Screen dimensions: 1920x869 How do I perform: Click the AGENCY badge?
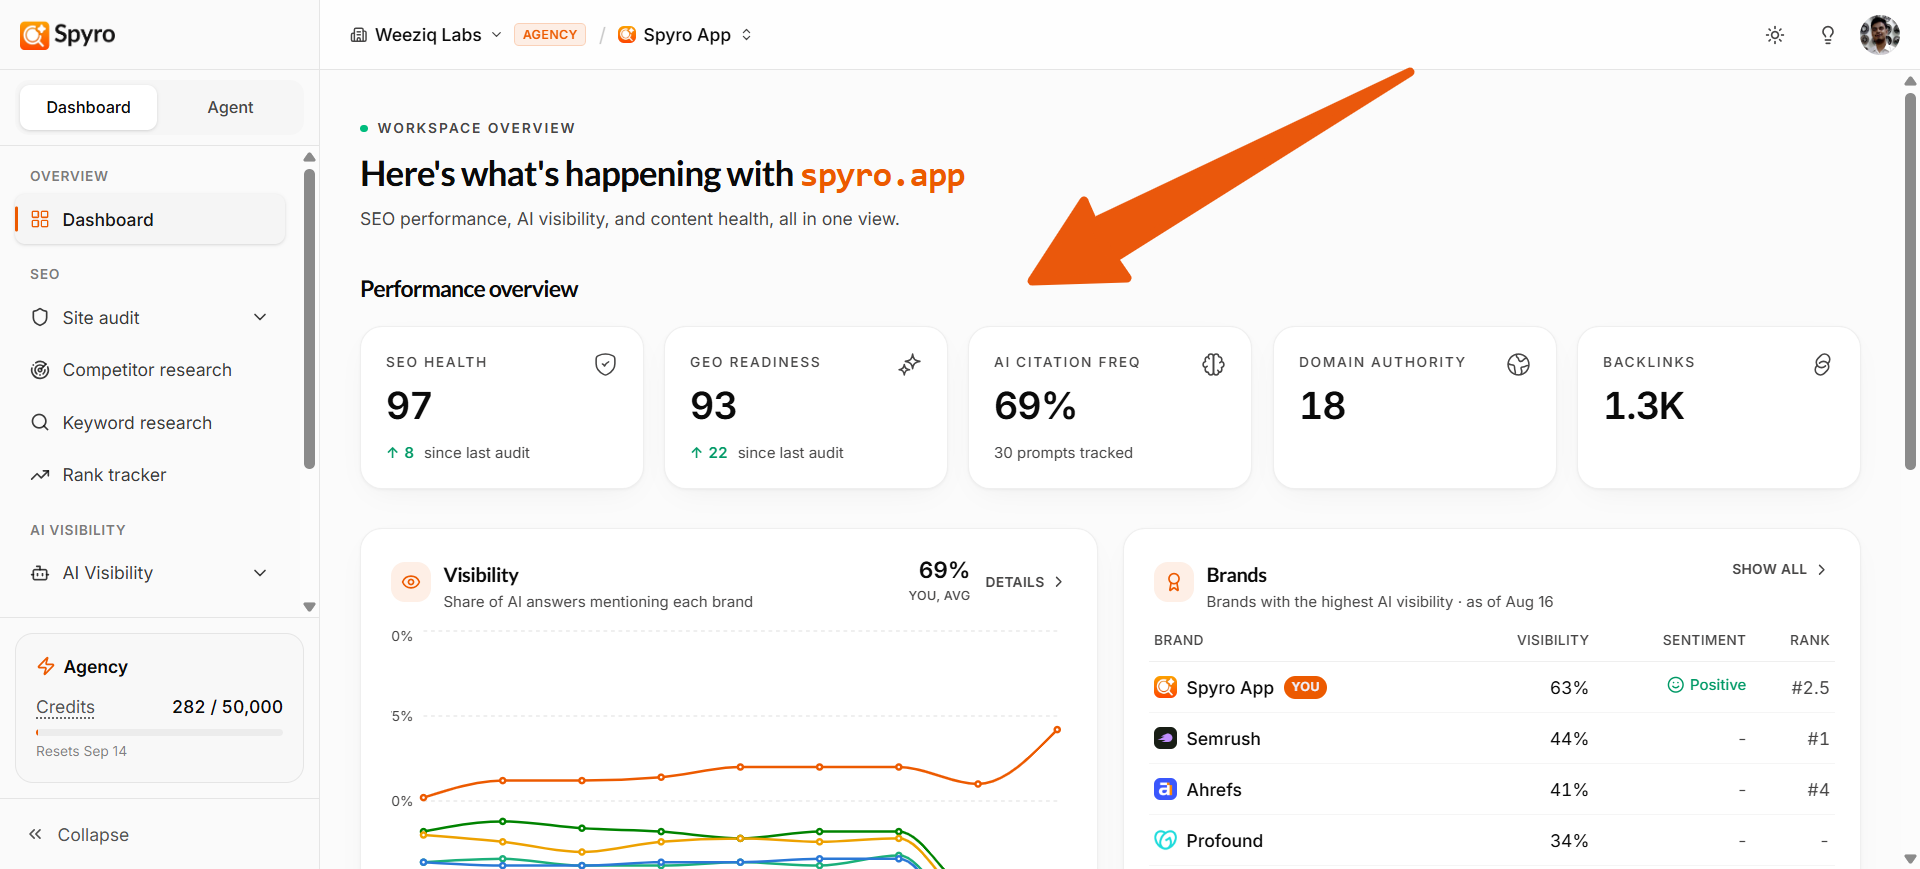pos(550,35)
